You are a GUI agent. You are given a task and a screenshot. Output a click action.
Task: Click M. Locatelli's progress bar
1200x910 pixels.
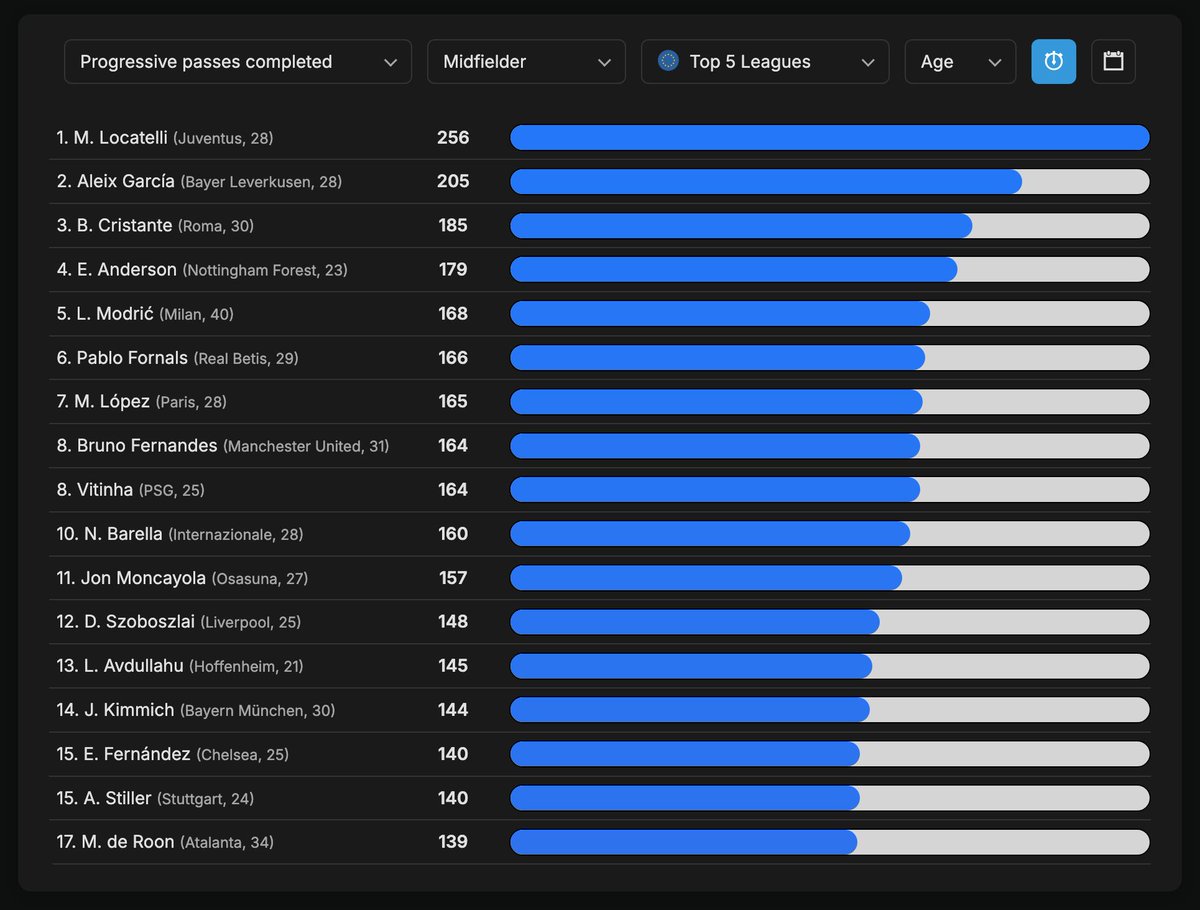(x=830, y=138)
